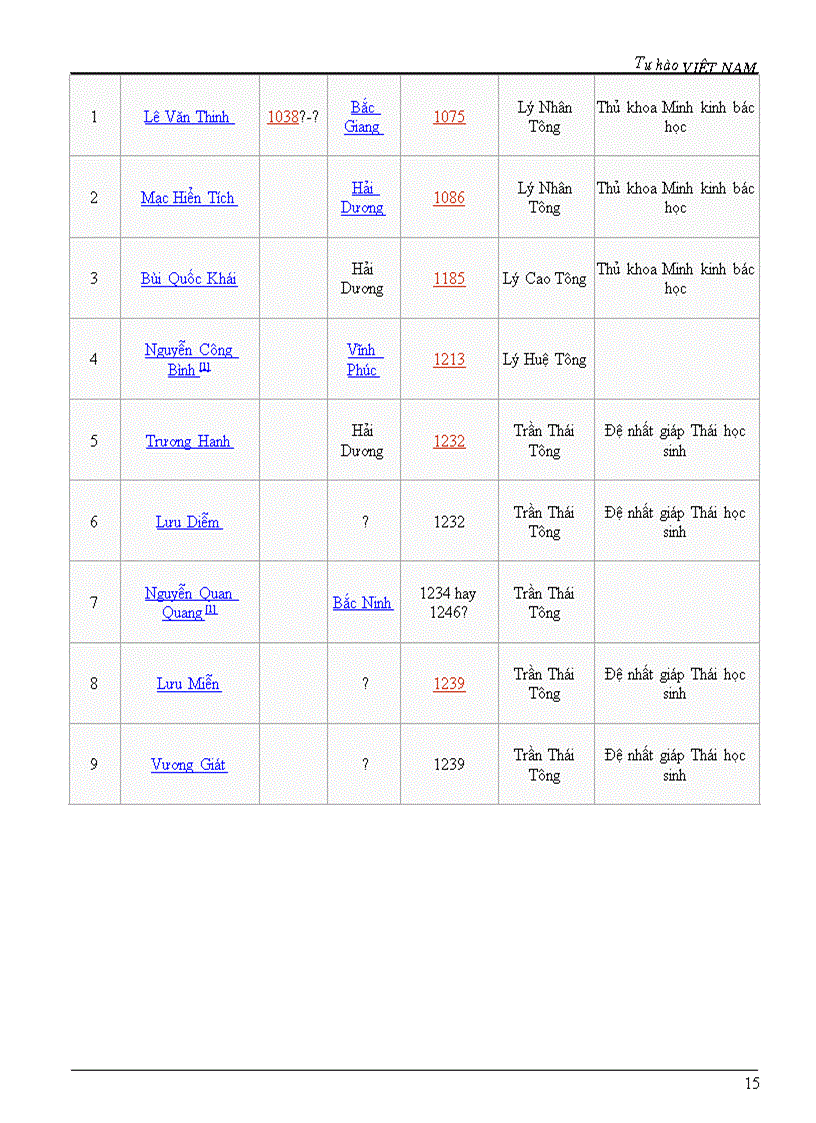Click the red year 1075 link

449,117
